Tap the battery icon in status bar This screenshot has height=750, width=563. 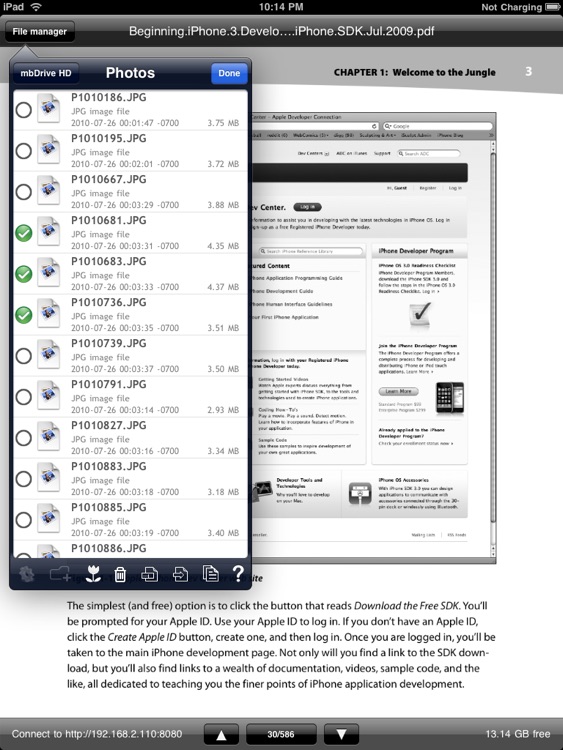tap(552, 7)
